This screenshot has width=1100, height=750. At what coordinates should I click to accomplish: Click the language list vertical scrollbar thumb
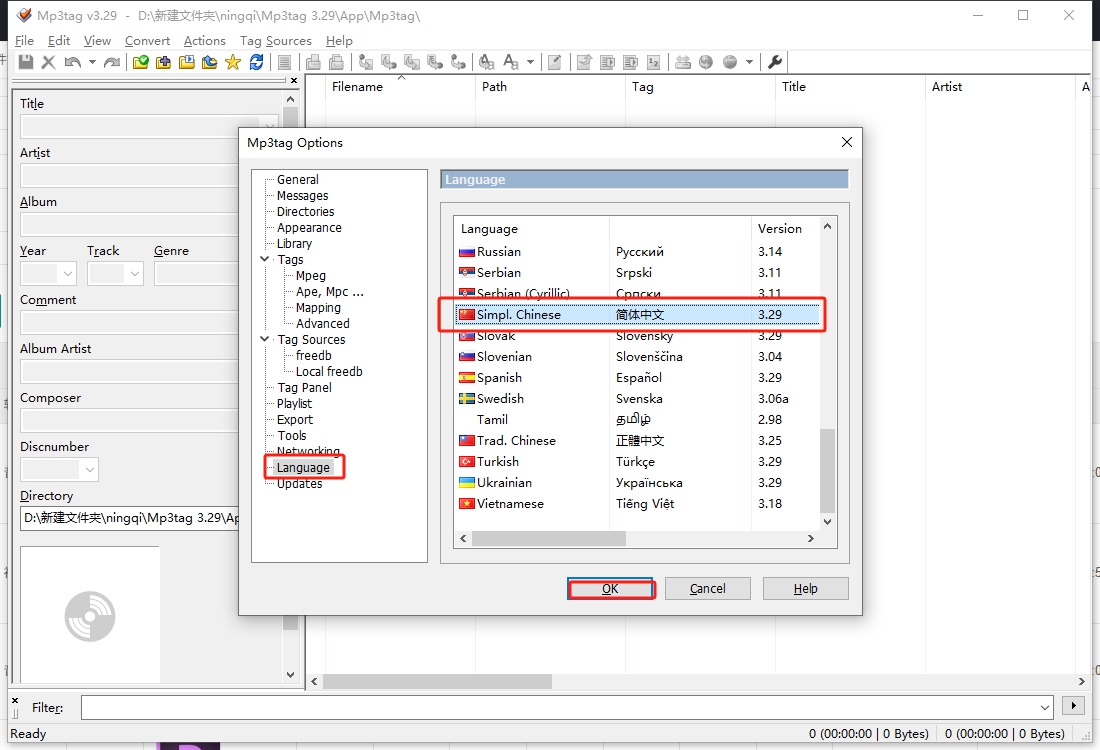(x=827, y=471)
